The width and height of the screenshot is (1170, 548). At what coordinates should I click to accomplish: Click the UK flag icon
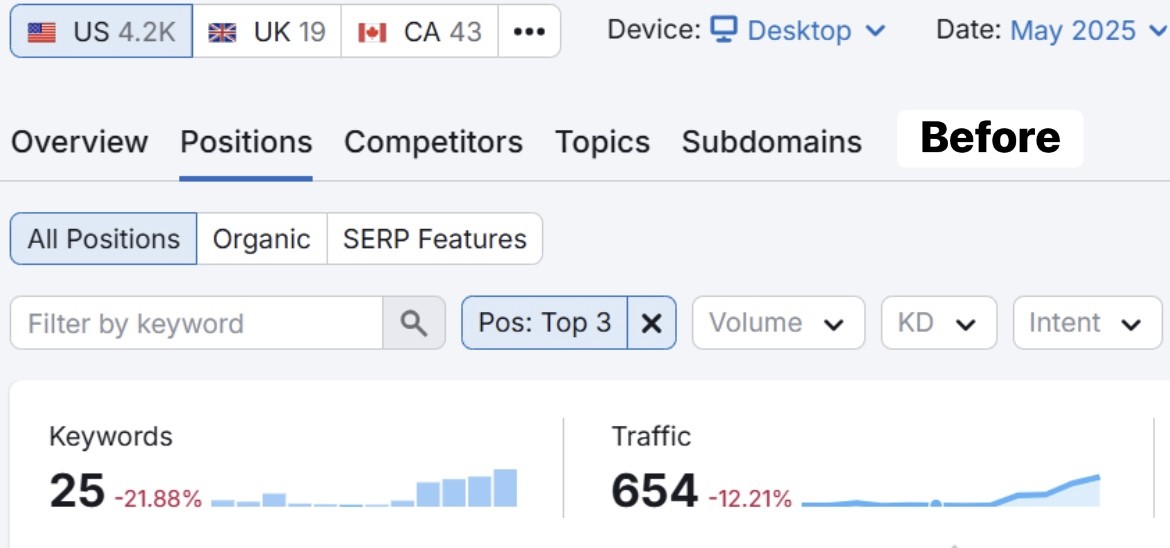point(222,32)
